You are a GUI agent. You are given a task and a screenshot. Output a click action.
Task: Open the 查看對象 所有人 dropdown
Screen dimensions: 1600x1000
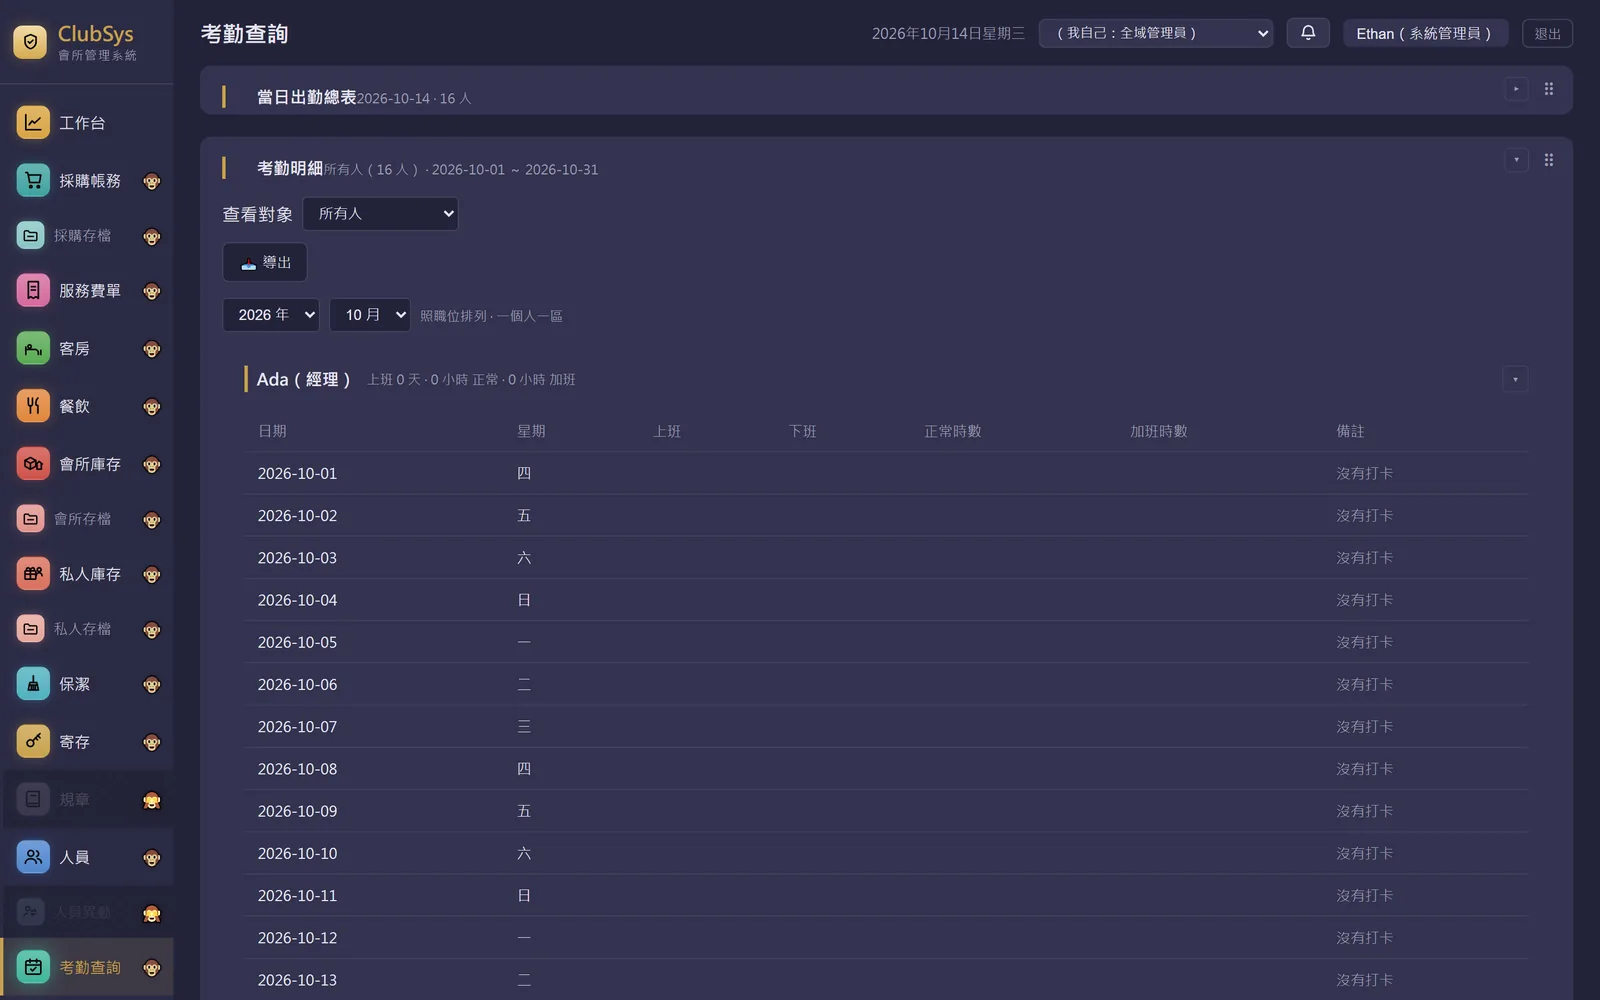380,214
